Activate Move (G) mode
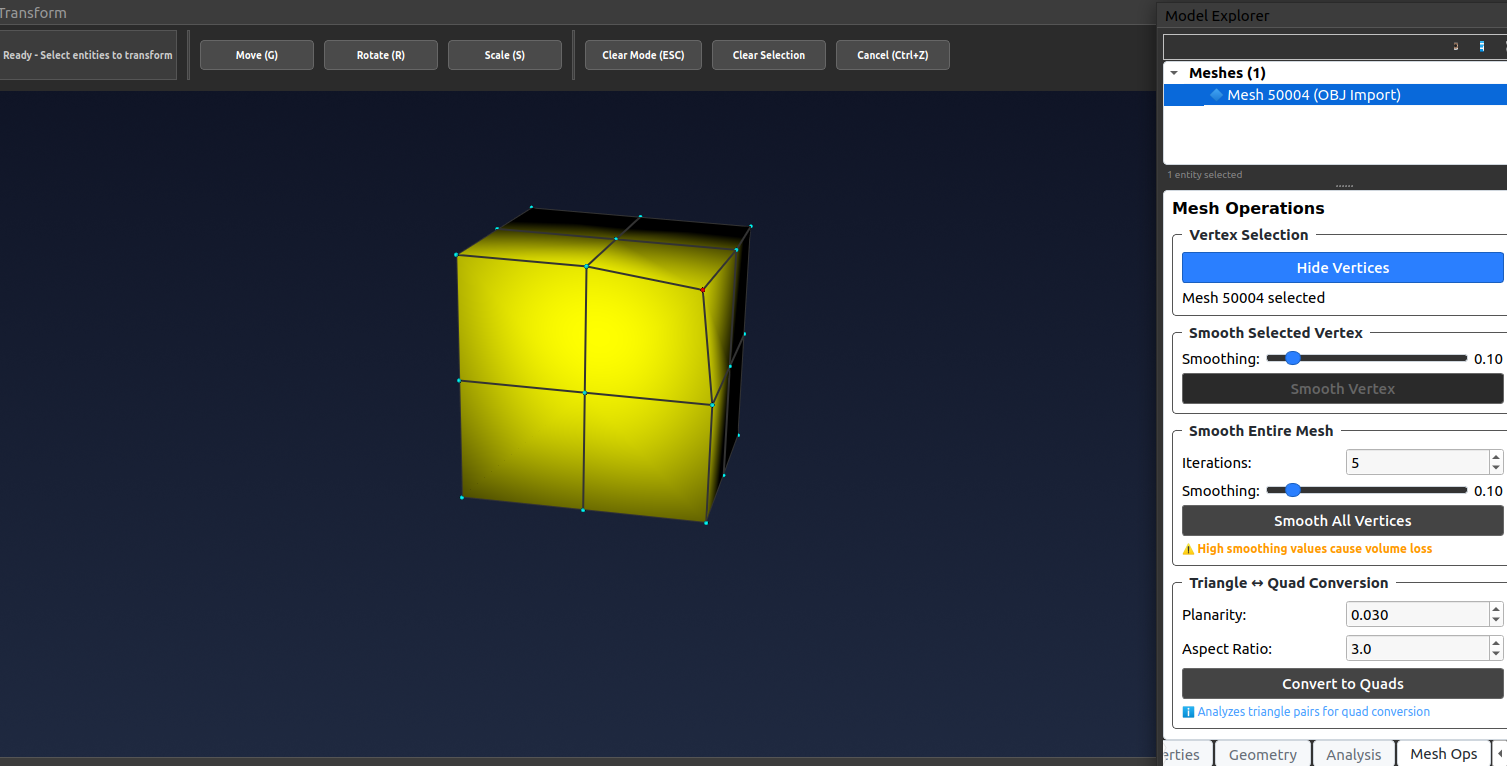The width and height of the screenshot is (1507, 766). (256, 55)
